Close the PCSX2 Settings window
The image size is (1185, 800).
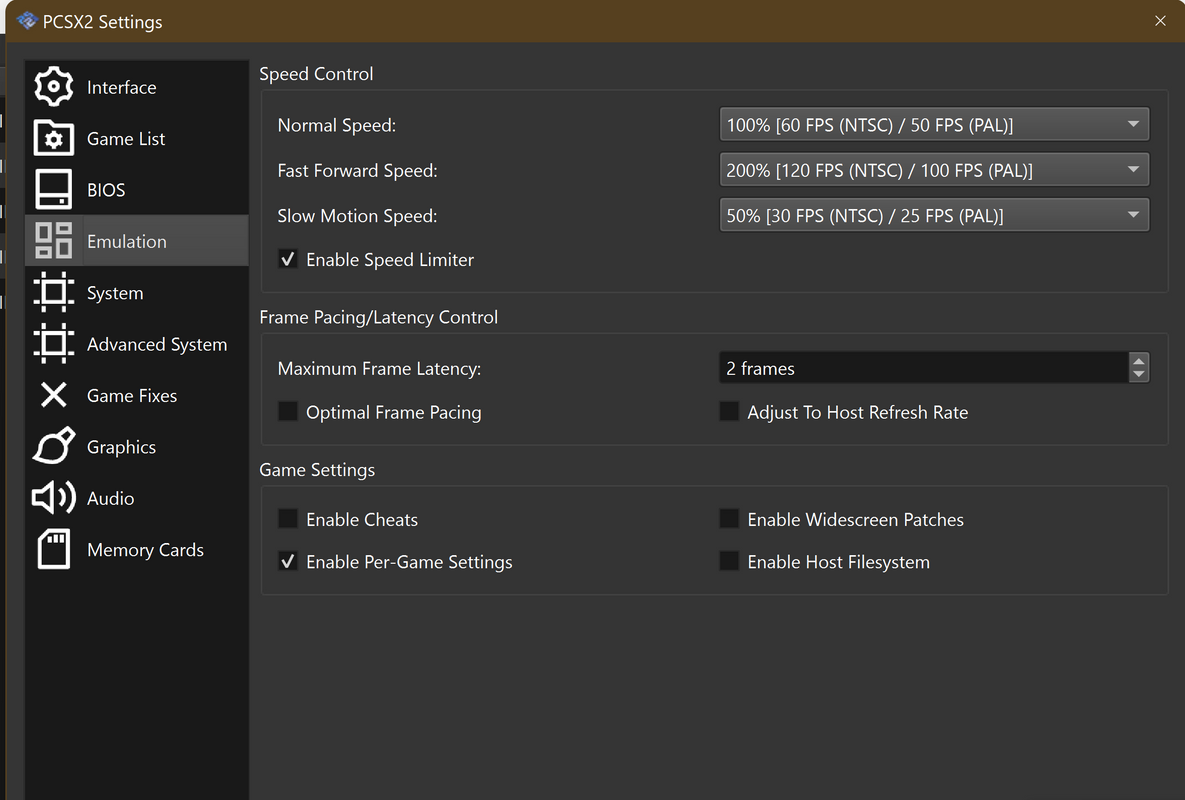pyautogui.click(x=1160, y=21)
